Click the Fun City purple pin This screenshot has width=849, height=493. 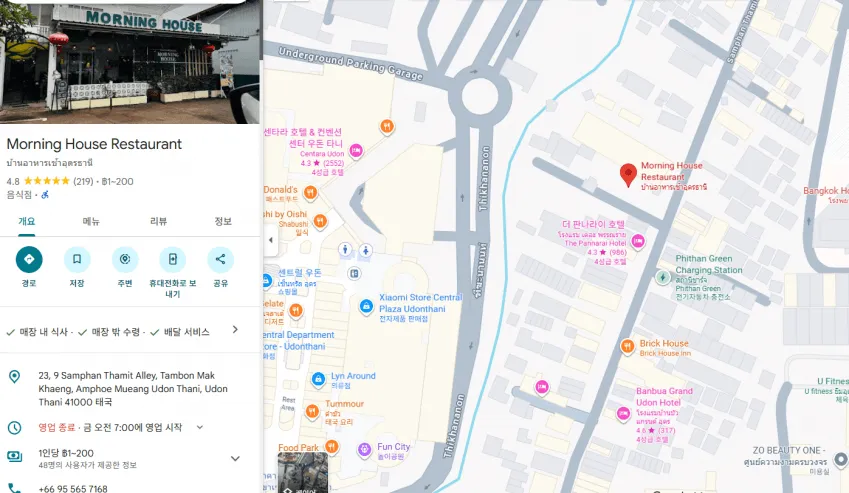[x=365, y=449]
